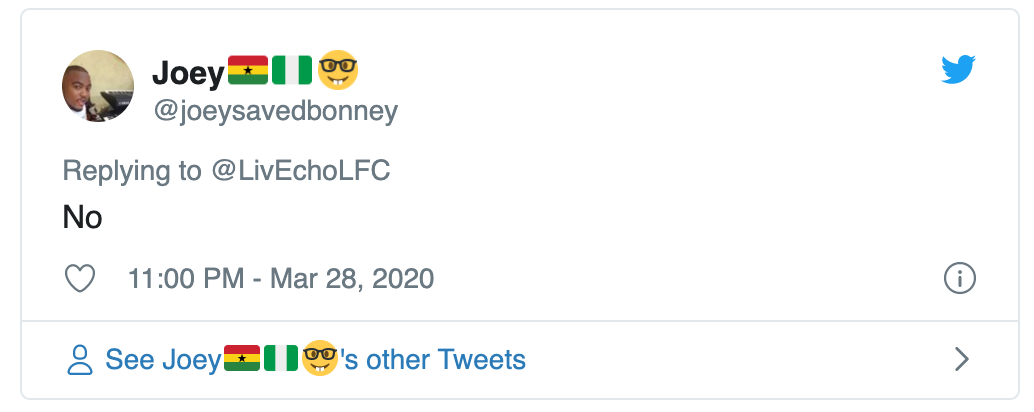
Task: Click the Nigeria flag emoji in the footer link
Action: [281, 358]
